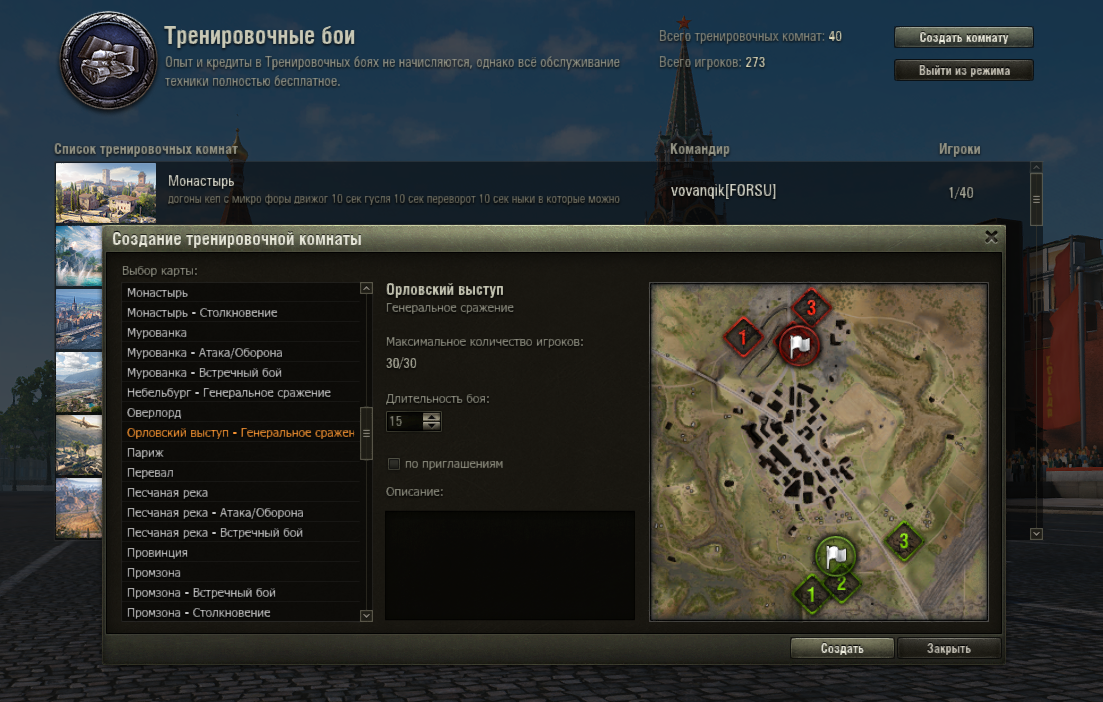Increase battle duration with the up arrow
1103x702 pixels.
pos(431,417)
